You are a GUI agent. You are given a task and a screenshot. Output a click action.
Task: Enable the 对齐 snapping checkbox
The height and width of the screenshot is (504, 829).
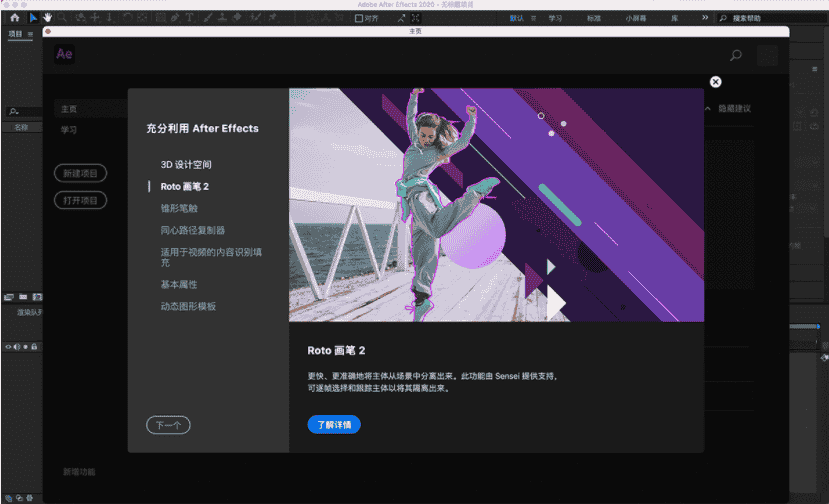tap(360, 18)
